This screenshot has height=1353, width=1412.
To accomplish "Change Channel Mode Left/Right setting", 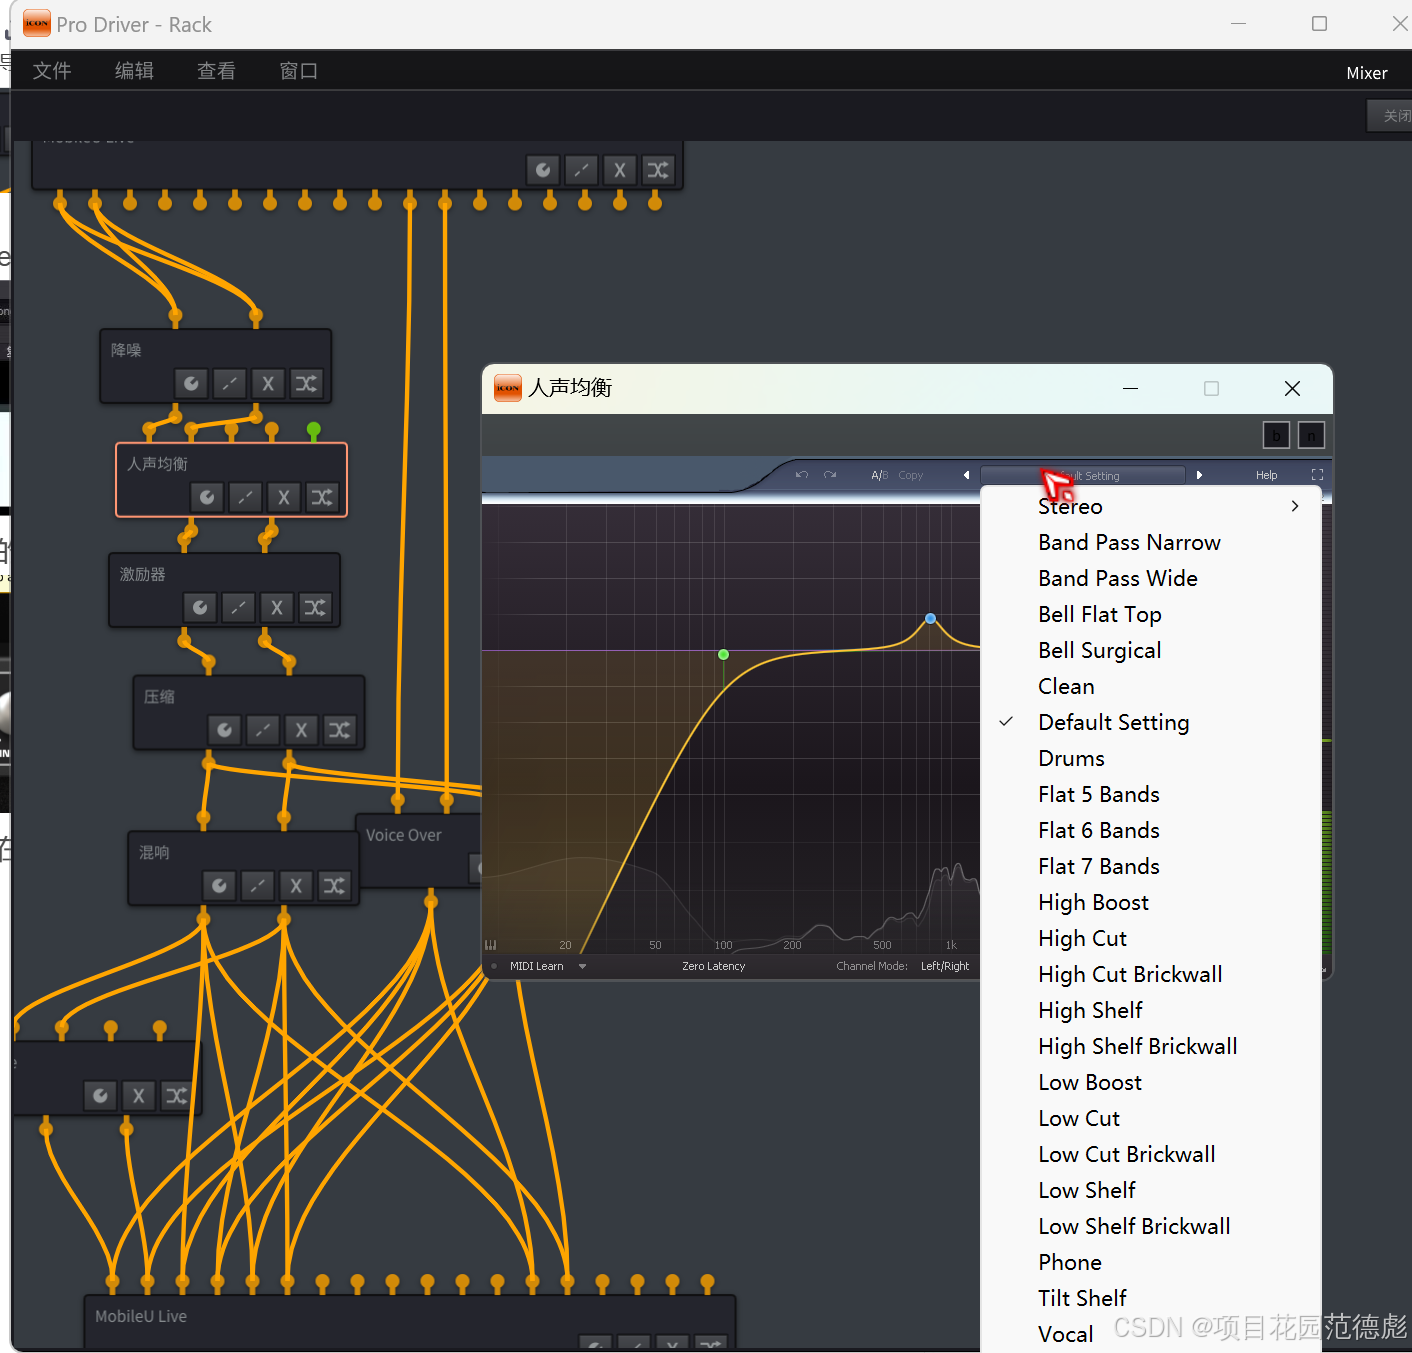I will coord(945,966).
